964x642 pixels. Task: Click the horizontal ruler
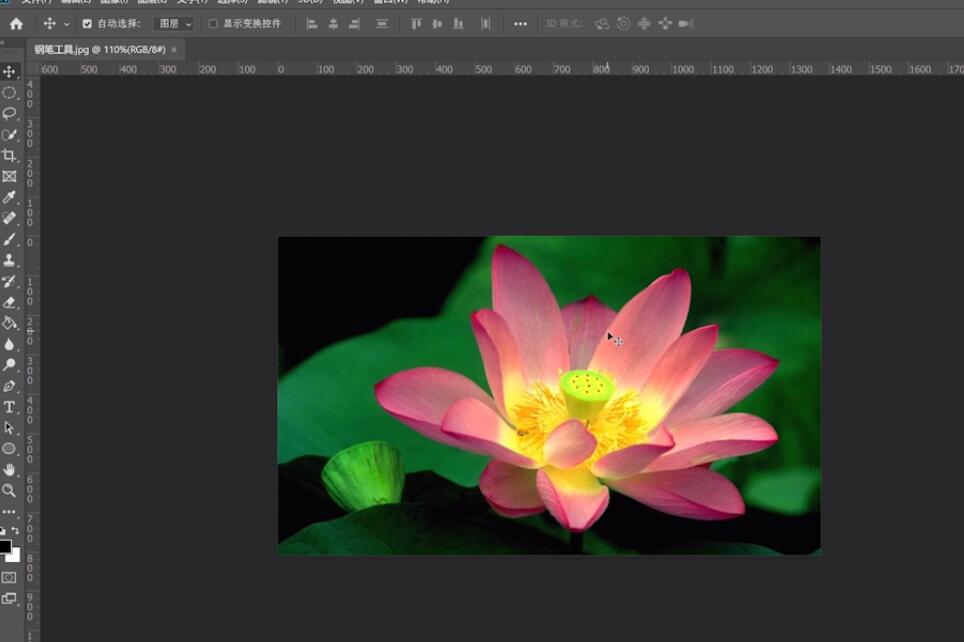click(x=502, y=69)
